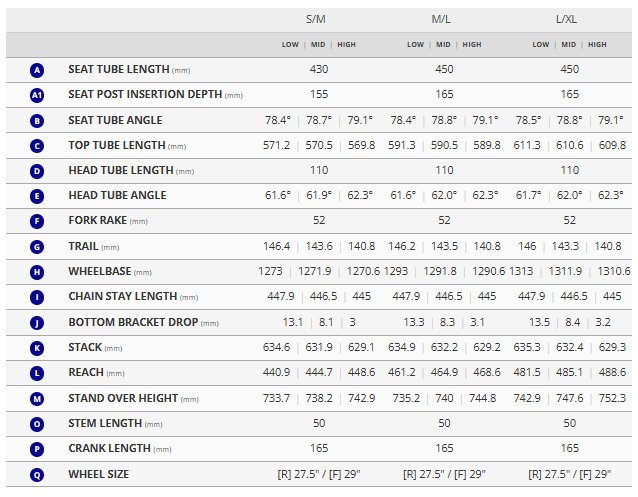The height and width of the screenshot is (497, 638).
Task: Select the L/XL size column header
Action: tap(569, 19)
